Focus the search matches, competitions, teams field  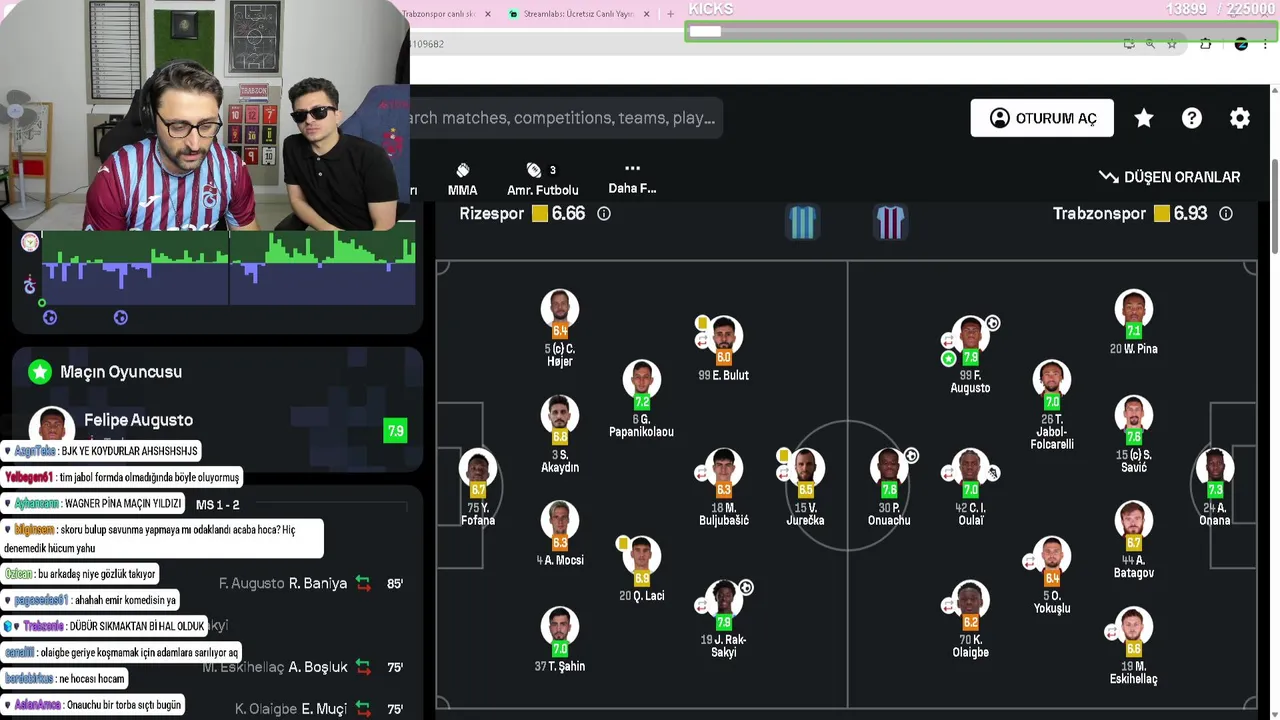565,118
